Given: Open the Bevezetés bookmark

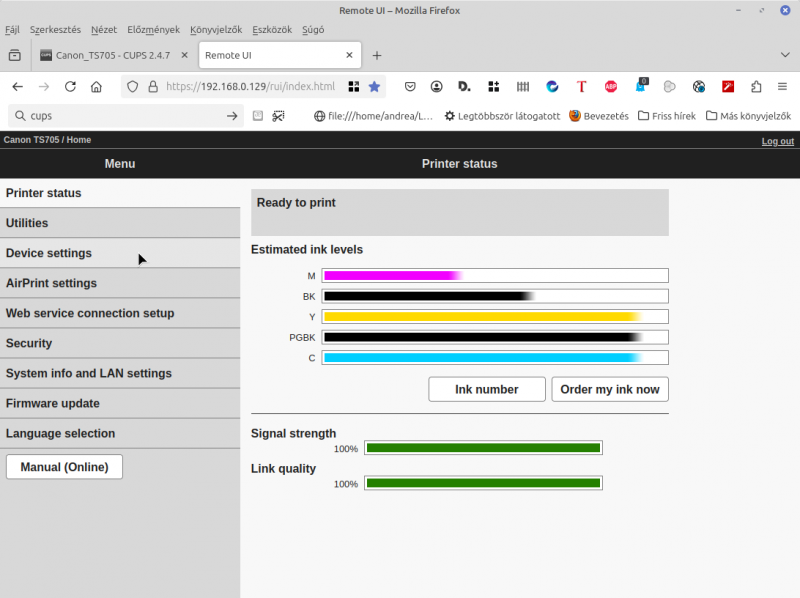Looking at the screenshot, I should [599, 116].
